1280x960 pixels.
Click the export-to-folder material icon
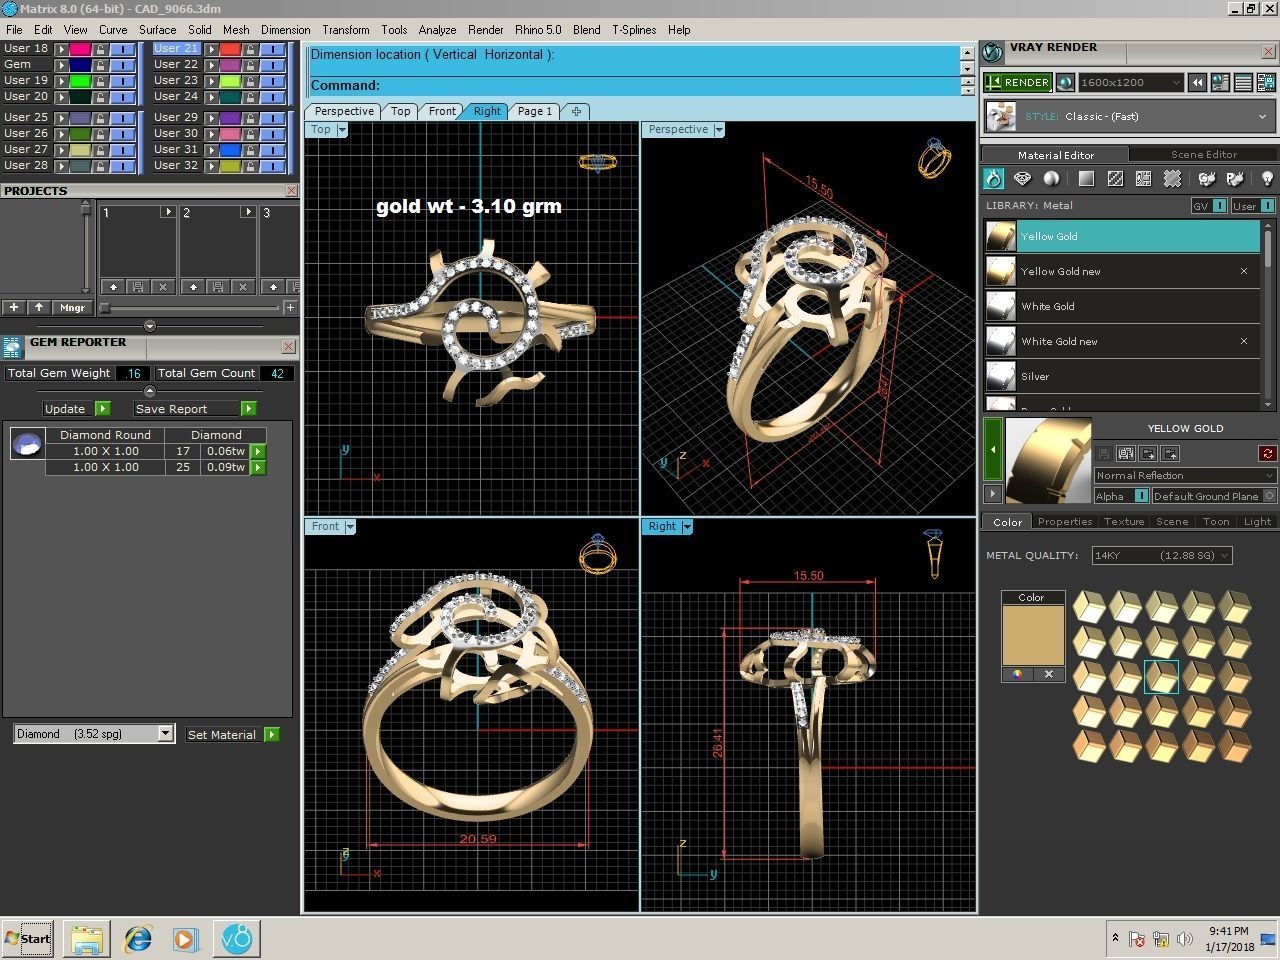click(1148, 453)
